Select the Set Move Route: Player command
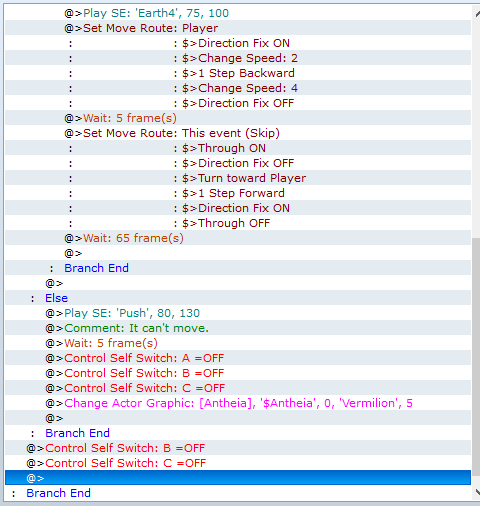The image size is (480, 506). tap(238, 28)
